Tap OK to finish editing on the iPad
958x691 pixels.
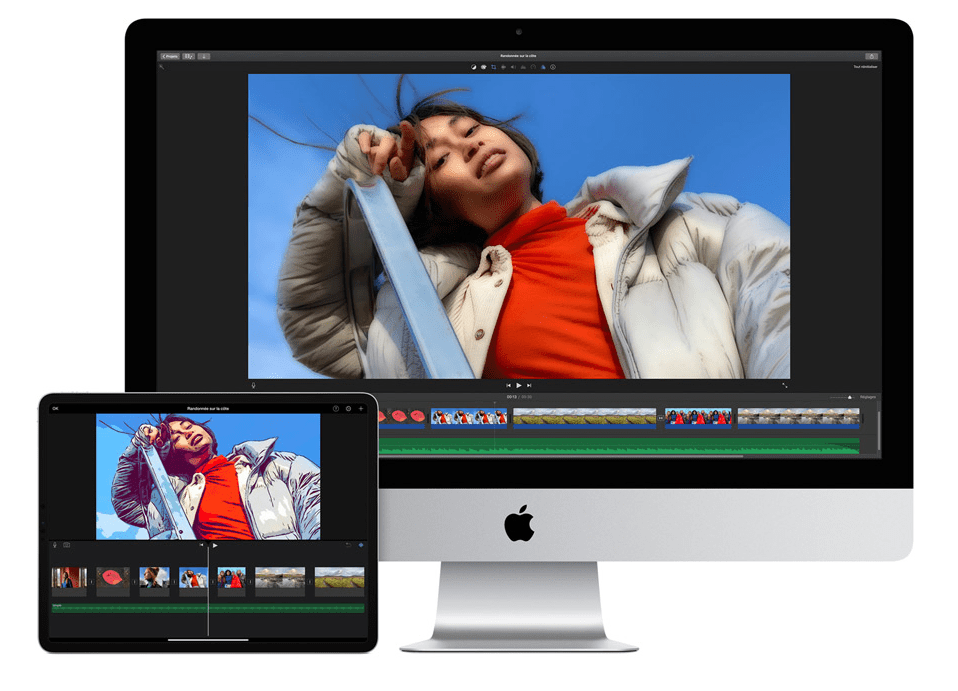(x=55, y=408)
